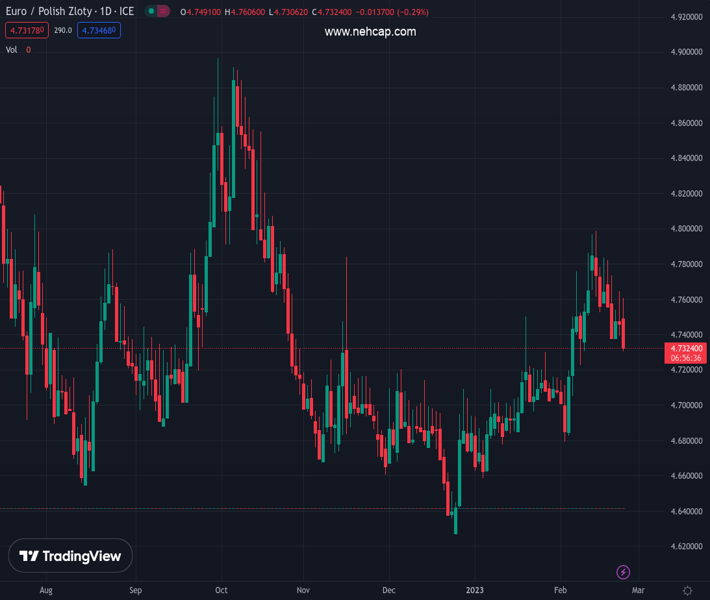Select the Euro / Polish Zloty symbol title
The image size is (710, 600).
coord(70,12)
